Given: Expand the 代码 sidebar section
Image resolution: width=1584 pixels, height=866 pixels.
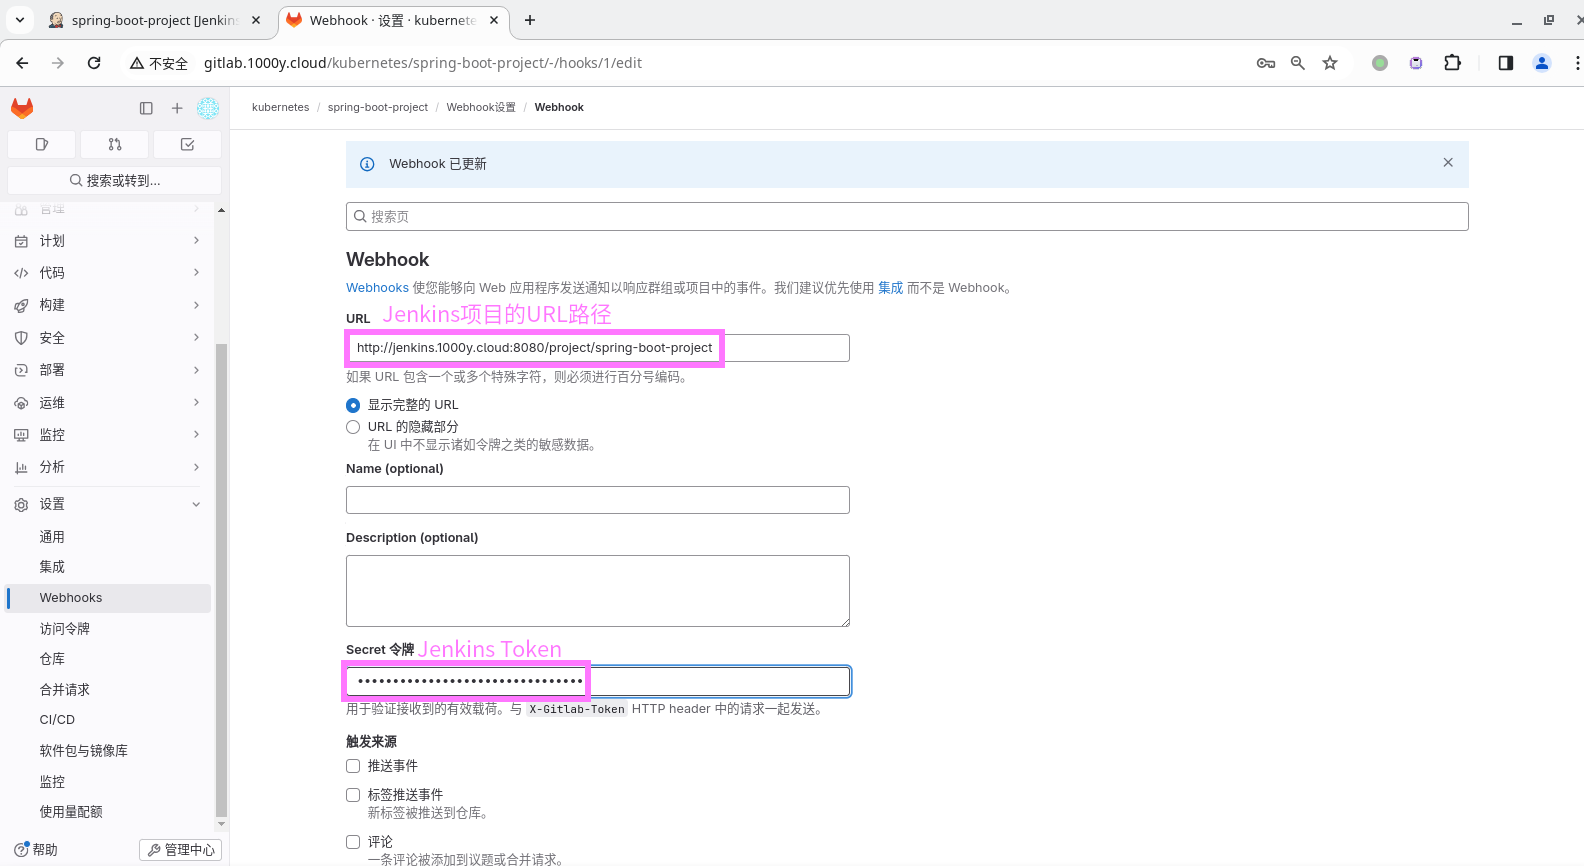Looking at the screenshot, I should tap(108, 273).
